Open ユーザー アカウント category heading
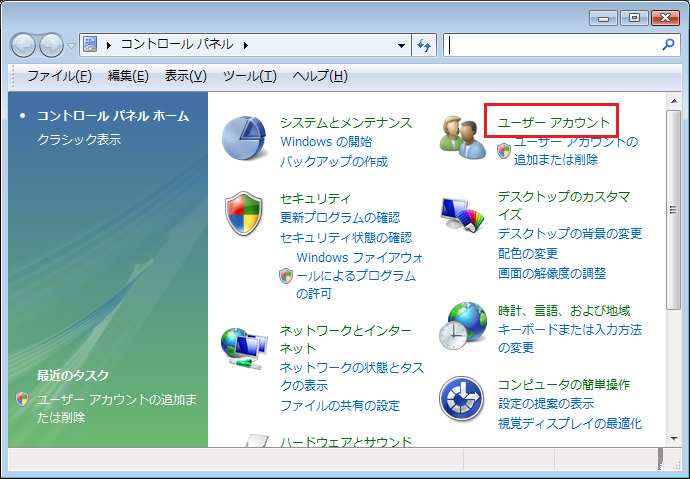 click(554, 122)
